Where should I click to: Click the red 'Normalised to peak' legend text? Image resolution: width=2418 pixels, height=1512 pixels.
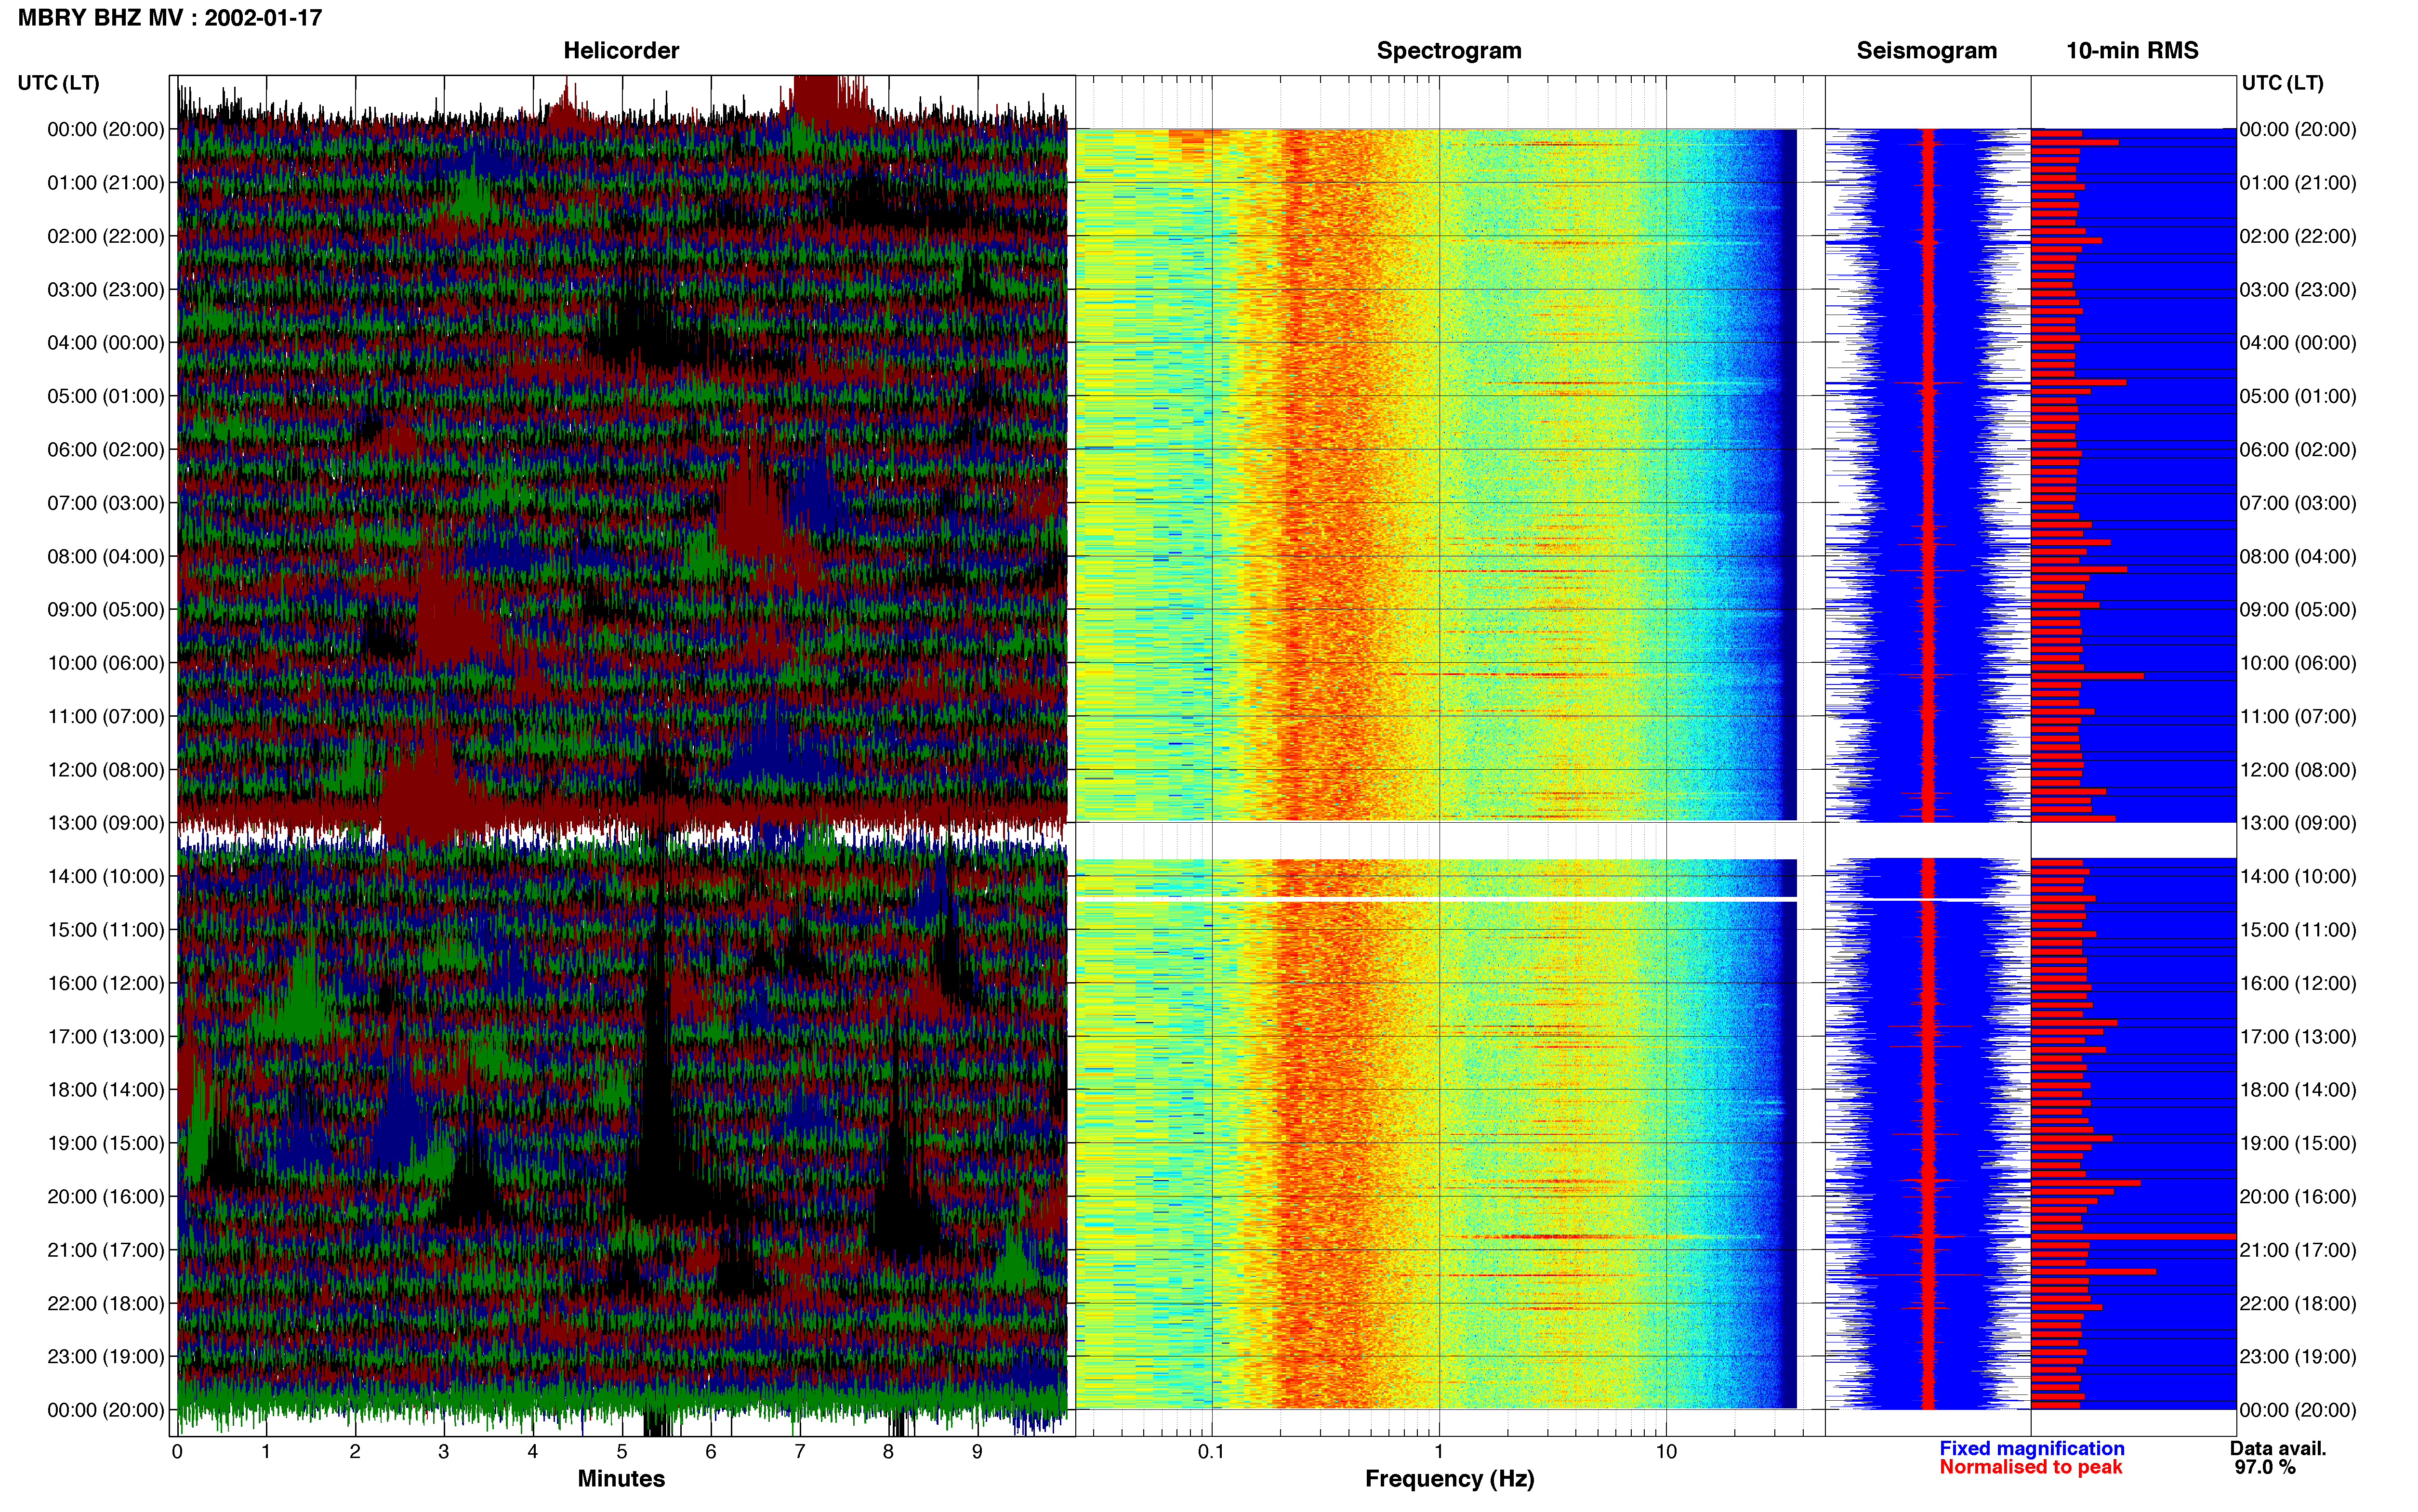(x=2030, y=1467)
